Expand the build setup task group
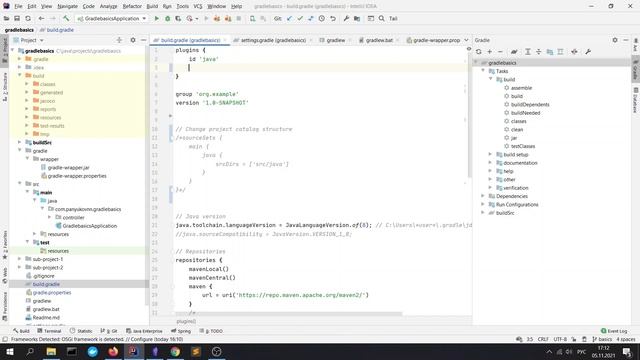 491,154
